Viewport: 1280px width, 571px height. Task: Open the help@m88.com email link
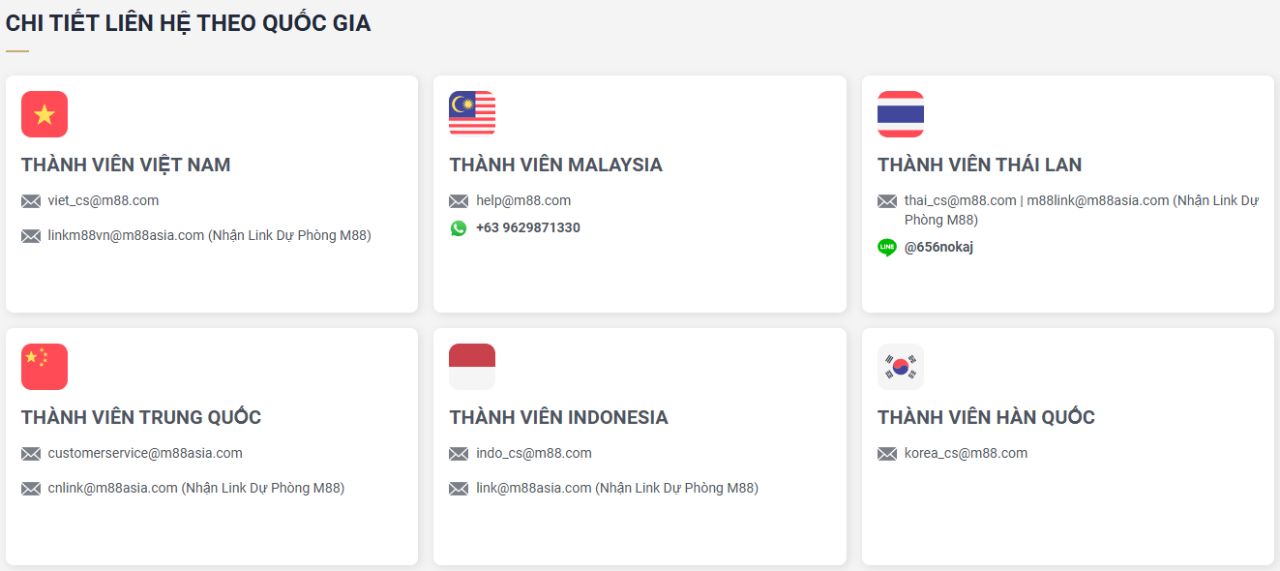click(x=523, y=200)
